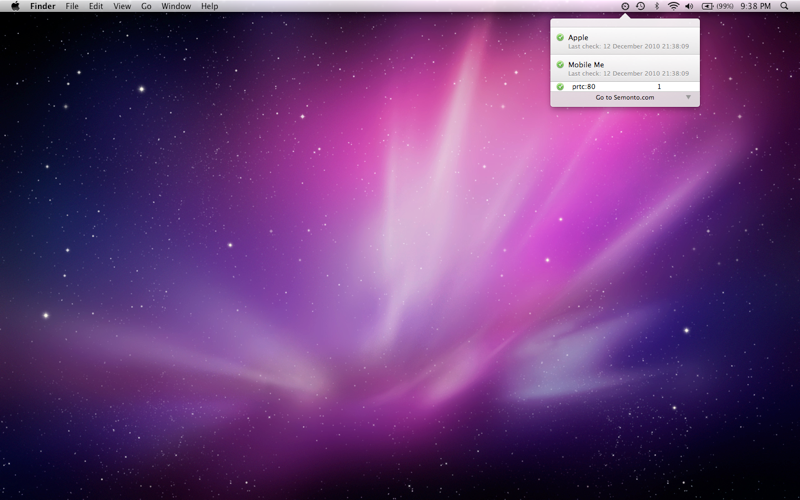Click green check icon beside prtc:80
Image resolution: width=800 pixels, height=500 pixels.
click(560, 87)
